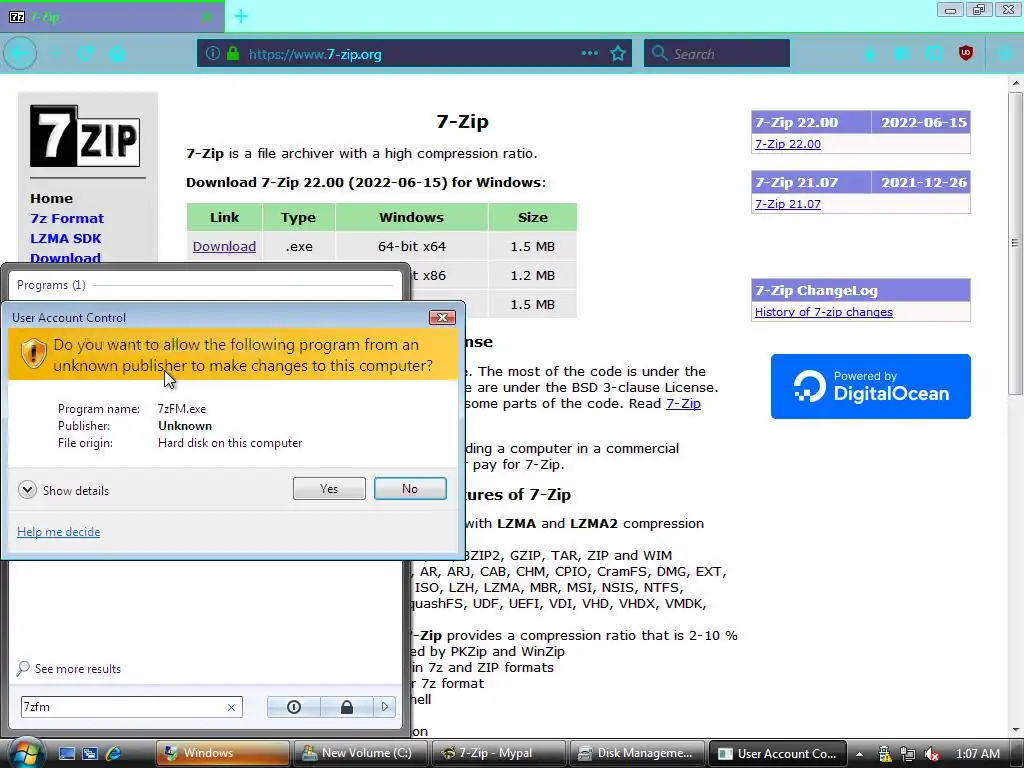Click the uBlock Origin shield icon
Screen dimensions: 1024x768
click(966, 53)
